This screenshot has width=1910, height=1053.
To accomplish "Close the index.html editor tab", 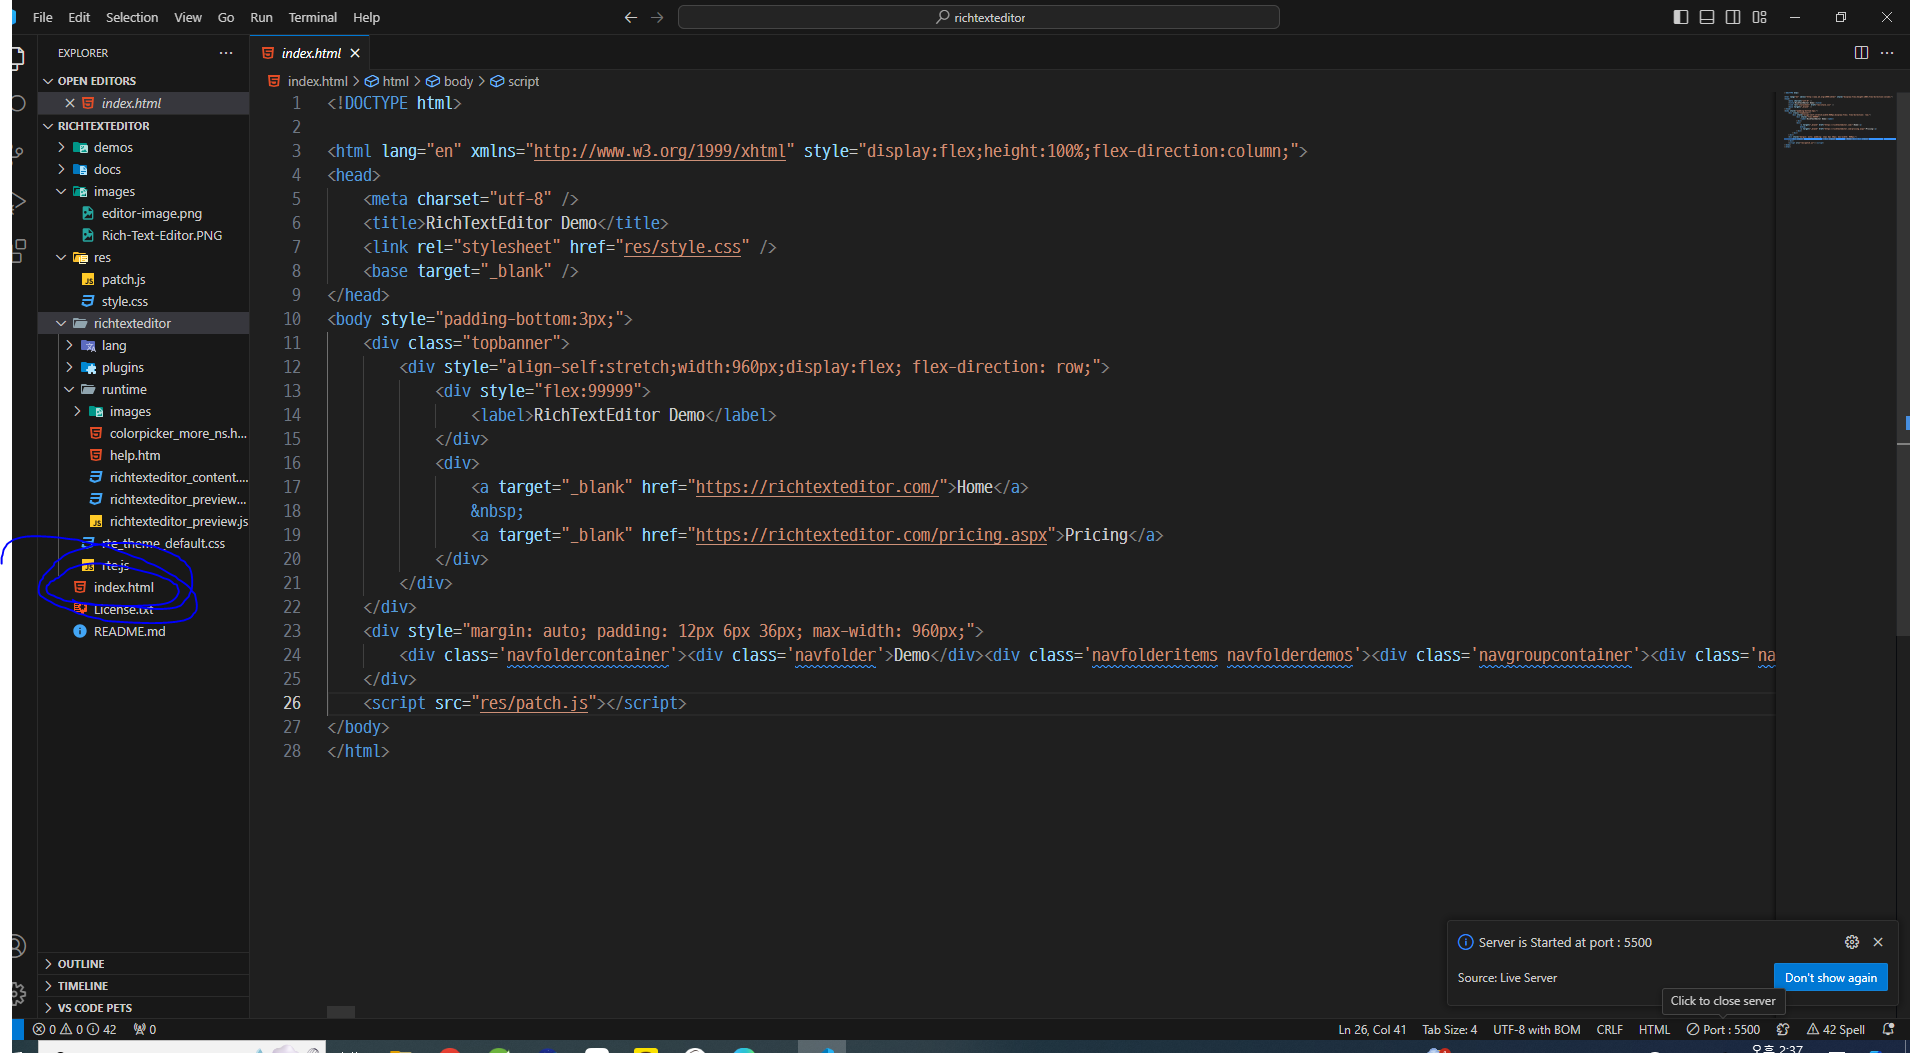I will 355,53.
